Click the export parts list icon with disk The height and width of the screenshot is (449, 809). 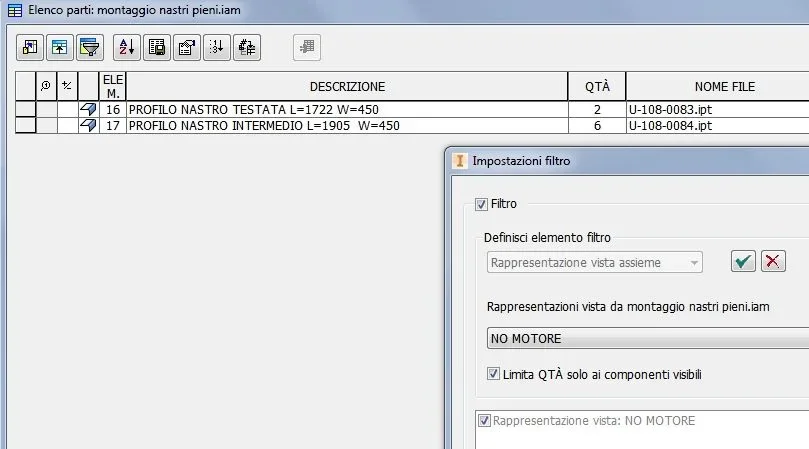click(x=157, y=47)
